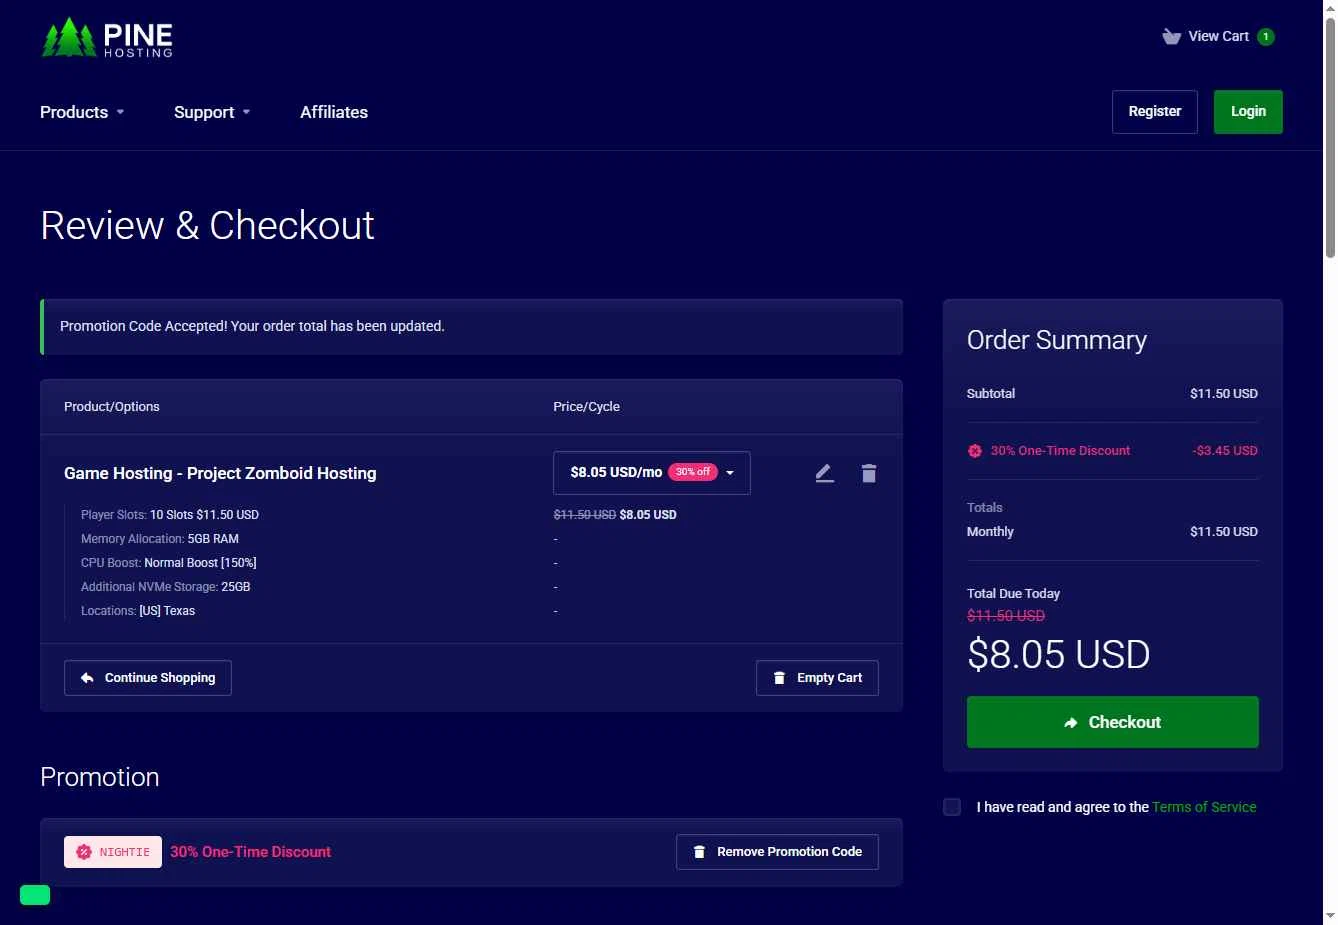Click the Empty Cart button
Screen dimensions: 1338x925
point(817,678)
